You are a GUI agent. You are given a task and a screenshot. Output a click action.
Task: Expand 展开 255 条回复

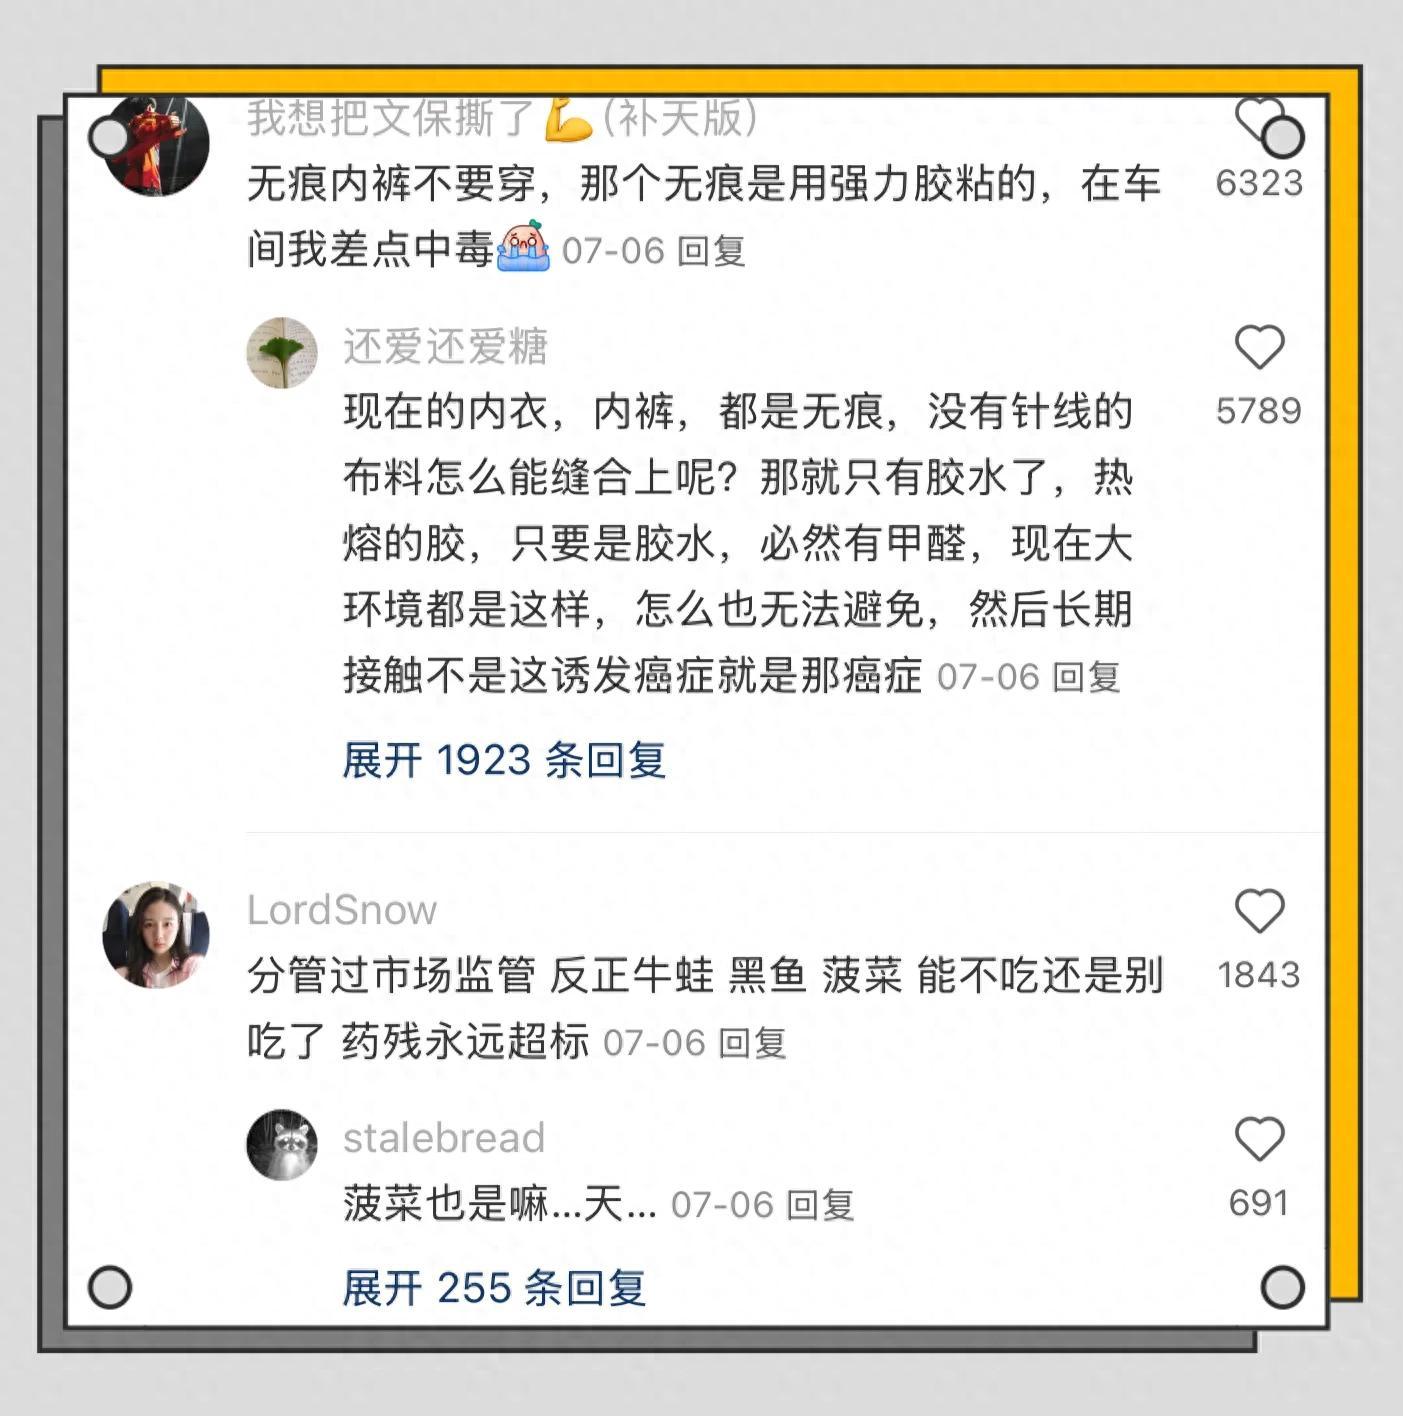pyautogui.click(x=494, y=1288)
